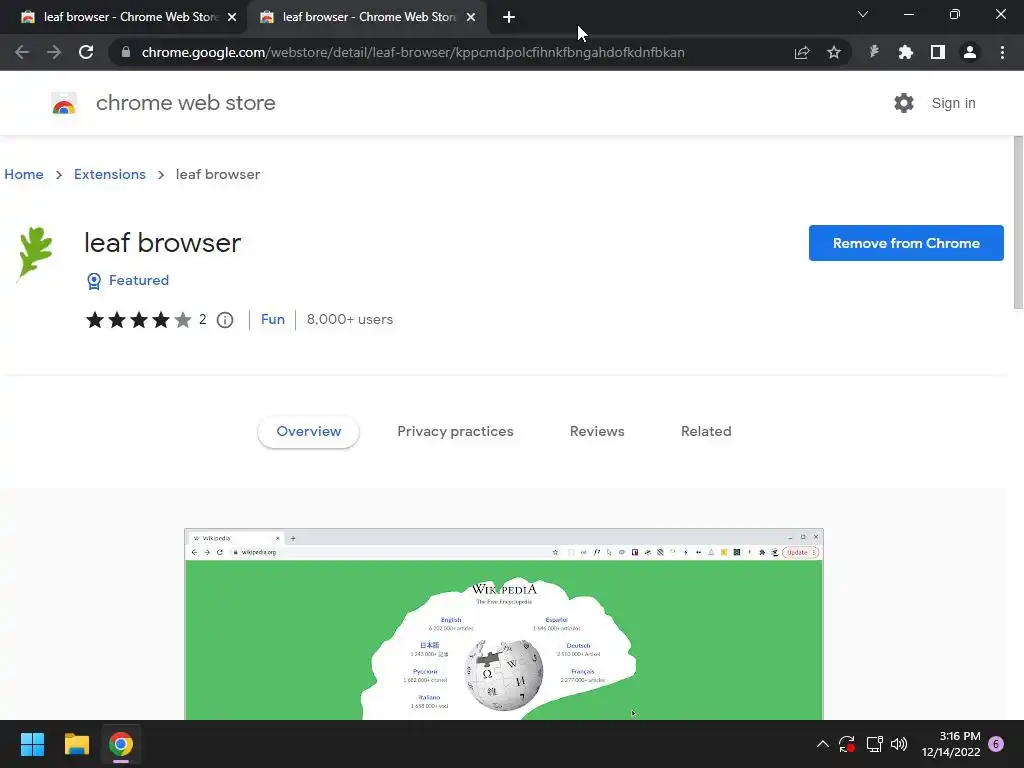Open the Windows Start menu
Screen dimensions: 1024x768
pyautogui.click(x=32, y=744)
